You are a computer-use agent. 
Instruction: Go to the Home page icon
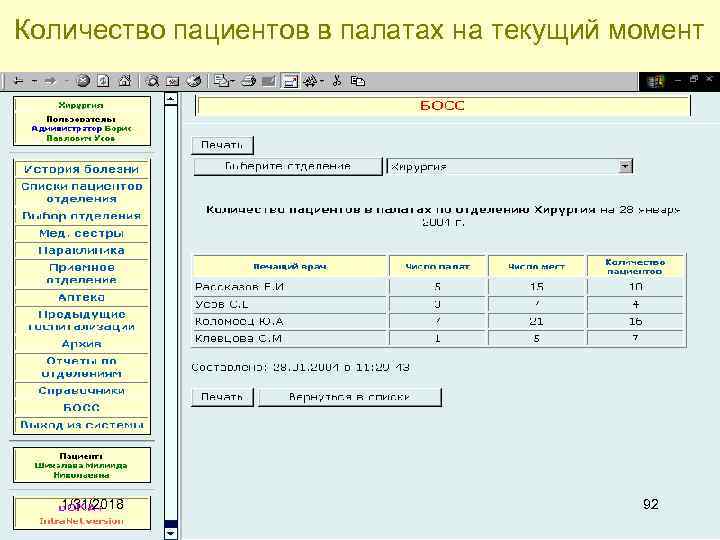[x=124, y=81]
